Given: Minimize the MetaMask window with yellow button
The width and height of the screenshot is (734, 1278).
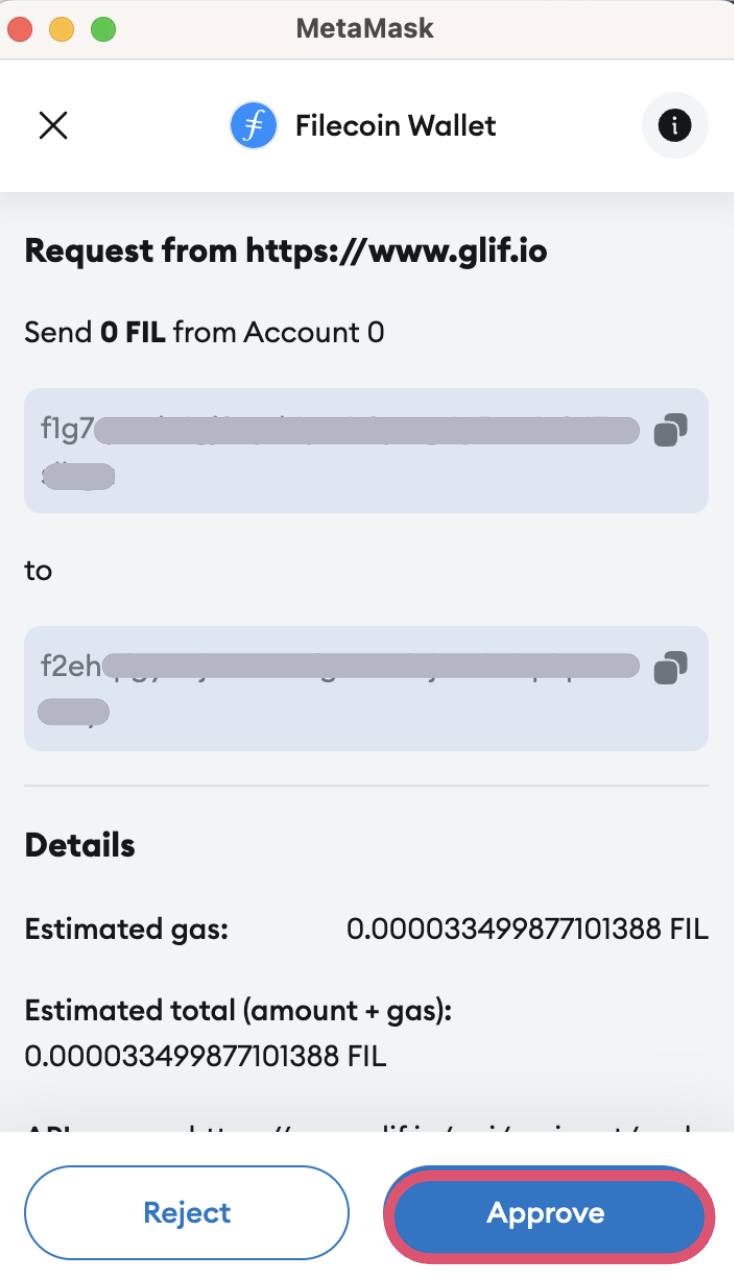Looking at the screenshot, I should [x=62, y=29].
